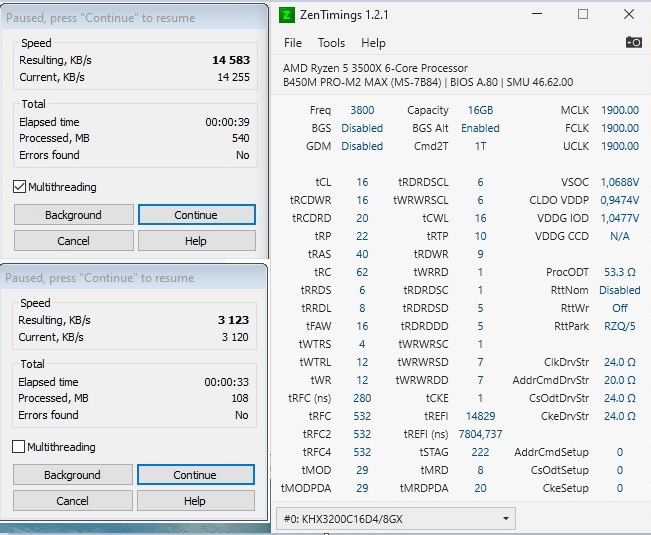Enable the unticked Multithreading checkbox
The image size is (651, 535).
click(x=20, y=447)
